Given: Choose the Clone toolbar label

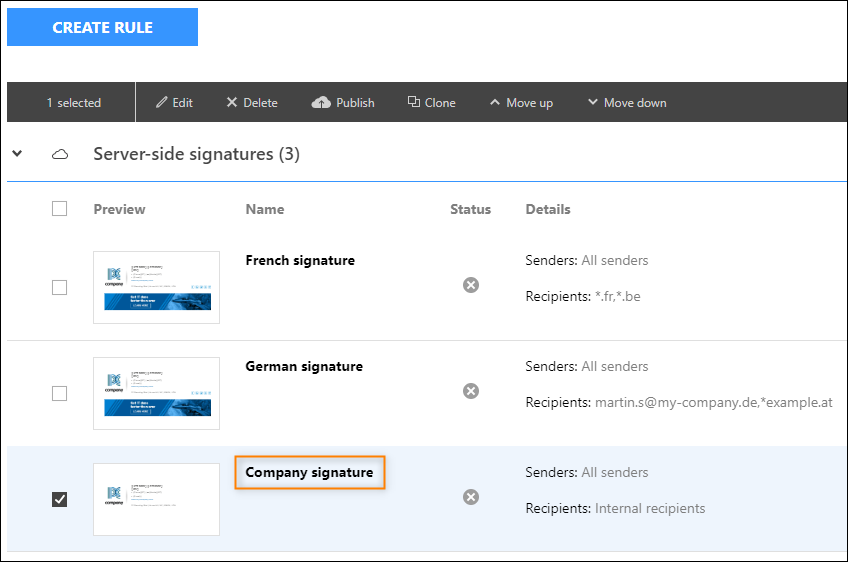Looking at the screenshot, I should click(440, 103).
